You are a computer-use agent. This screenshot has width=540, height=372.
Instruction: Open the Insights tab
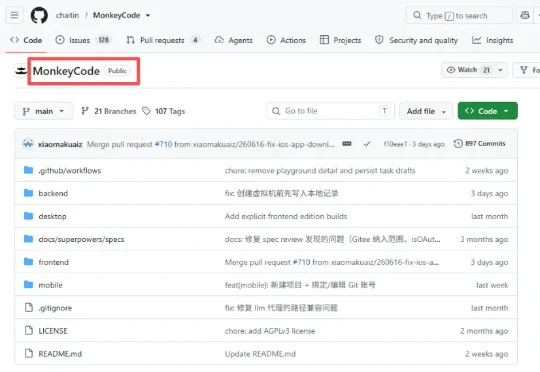(492, 40)
